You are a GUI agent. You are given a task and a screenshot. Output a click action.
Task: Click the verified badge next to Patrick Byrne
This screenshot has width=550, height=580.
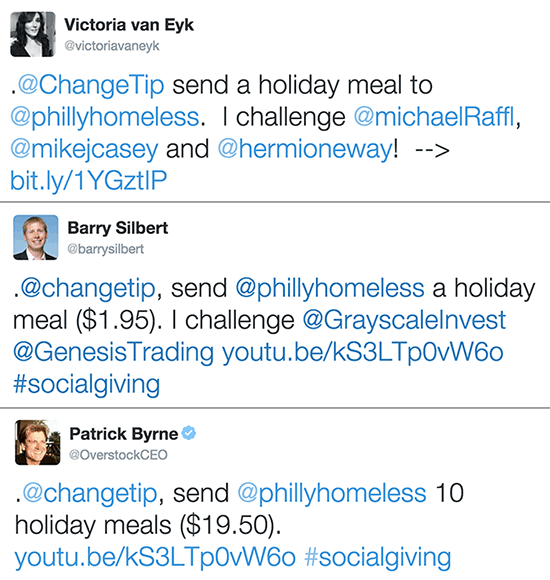click(x=189, y=433)
